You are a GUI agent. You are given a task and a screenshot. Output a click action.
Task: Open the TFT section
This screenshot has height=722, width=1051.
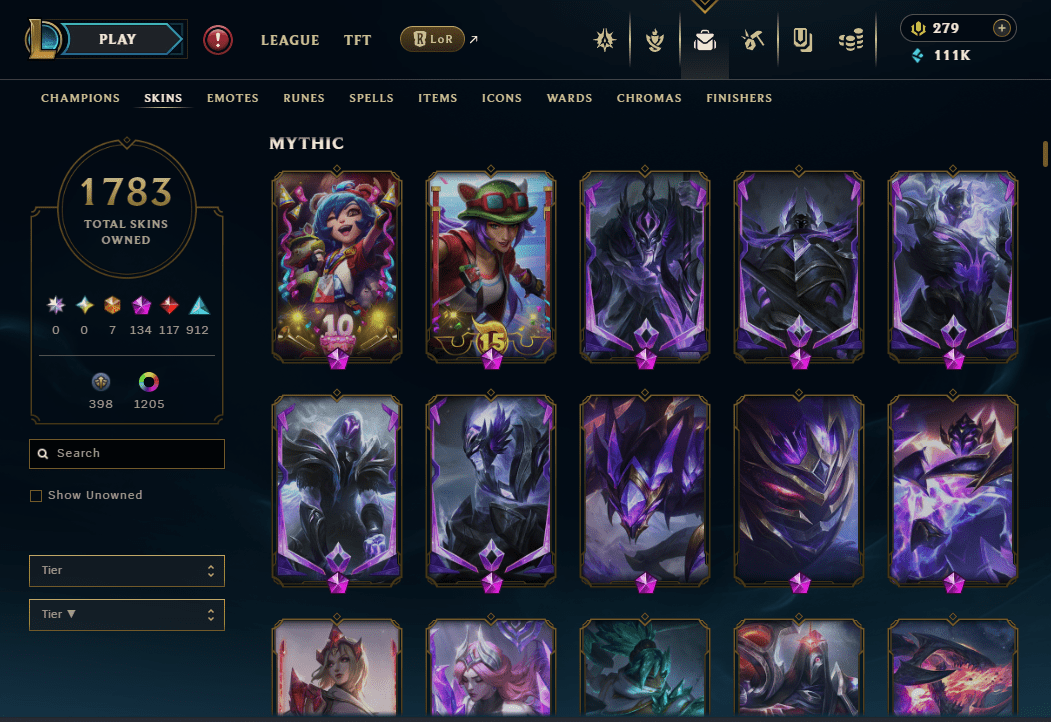[x=357, y=40]
